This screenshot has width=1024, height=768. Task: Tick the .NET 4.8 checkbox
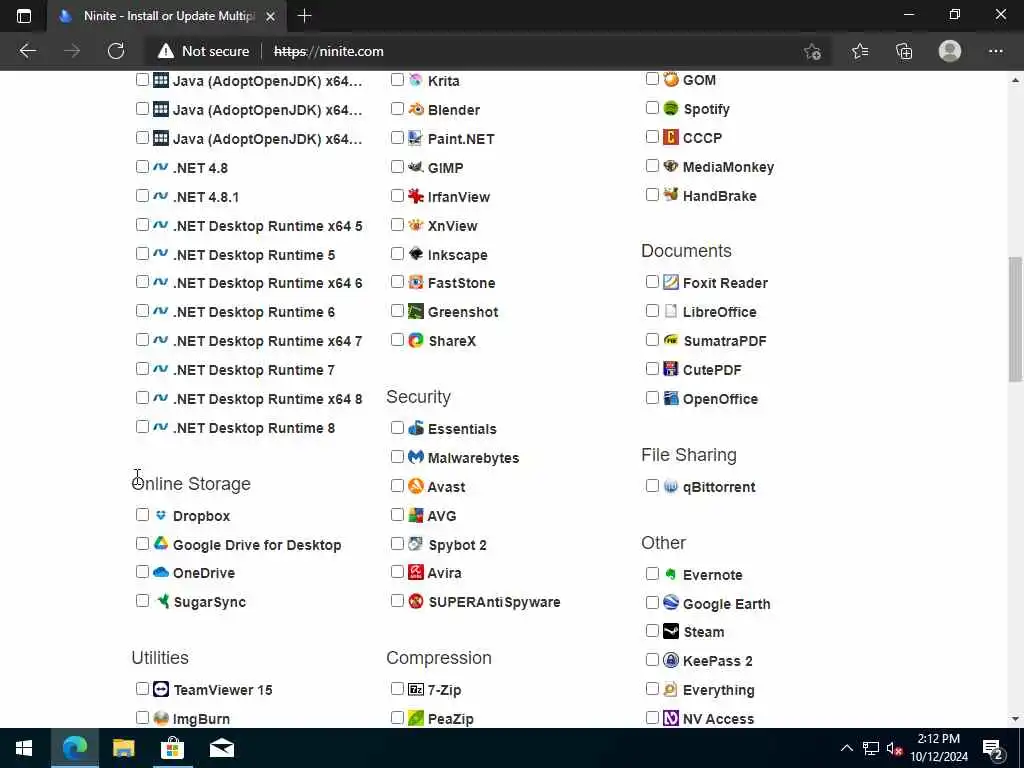click(x=142, y=167)
